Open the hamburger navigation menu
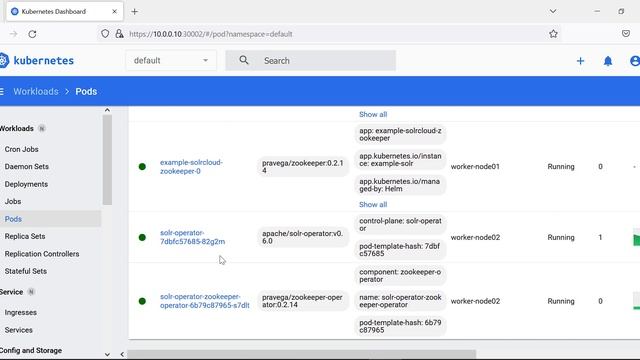The image size is (640, 360). tap(2, 91)
